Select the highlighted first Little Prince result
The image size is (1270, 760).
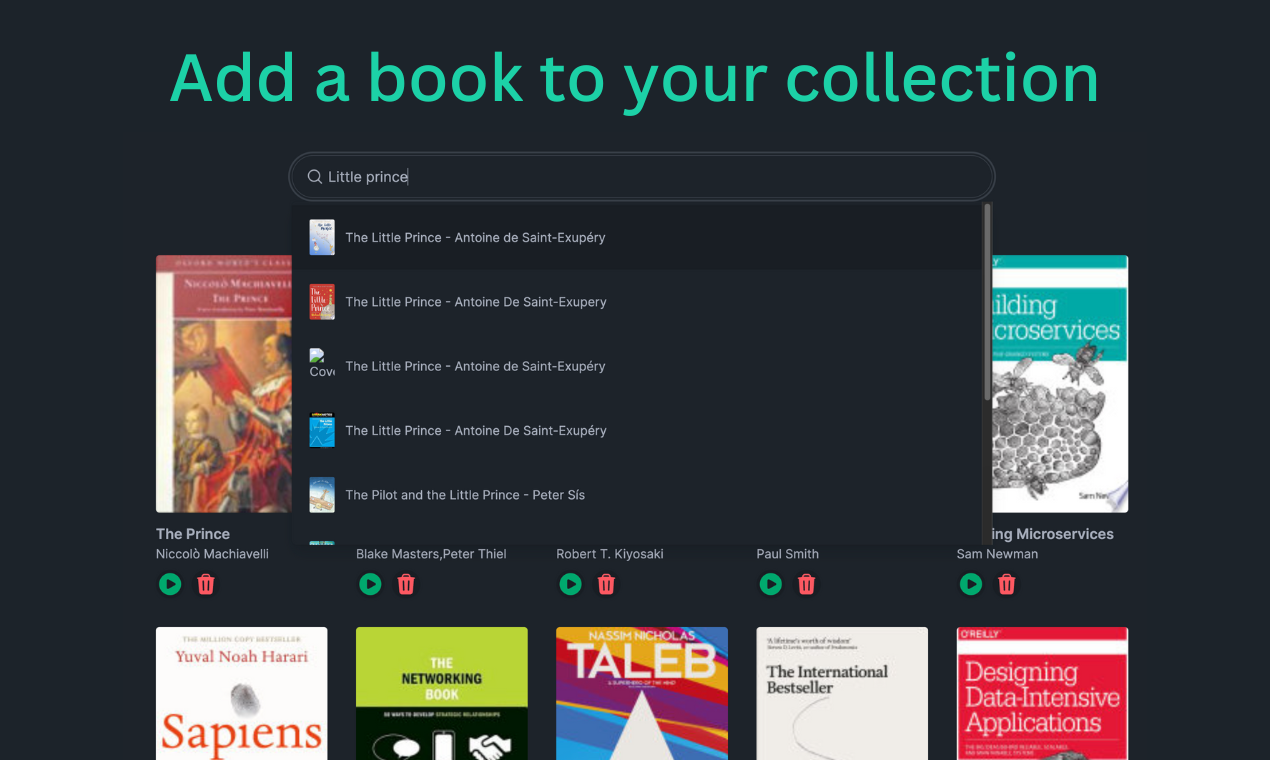[637, 237]
